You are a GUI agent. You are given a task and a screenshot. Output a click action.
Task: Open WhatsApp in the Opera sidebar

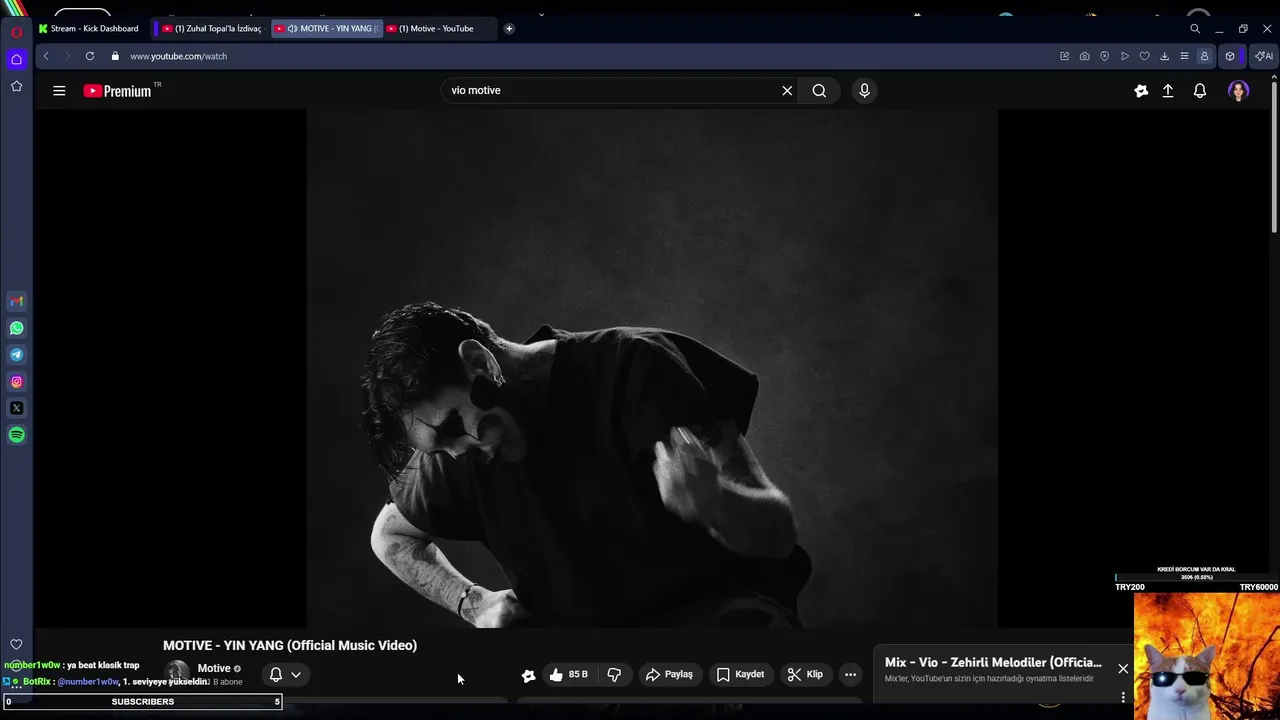click(16, 328)
